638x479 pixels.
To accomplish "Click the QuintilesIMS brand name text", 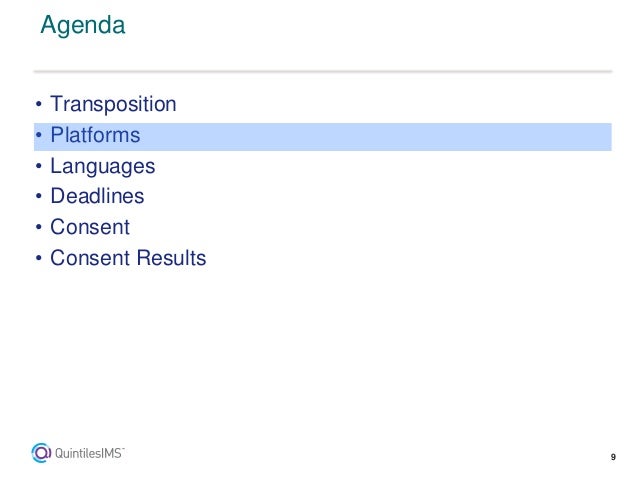I will point(88,453).
